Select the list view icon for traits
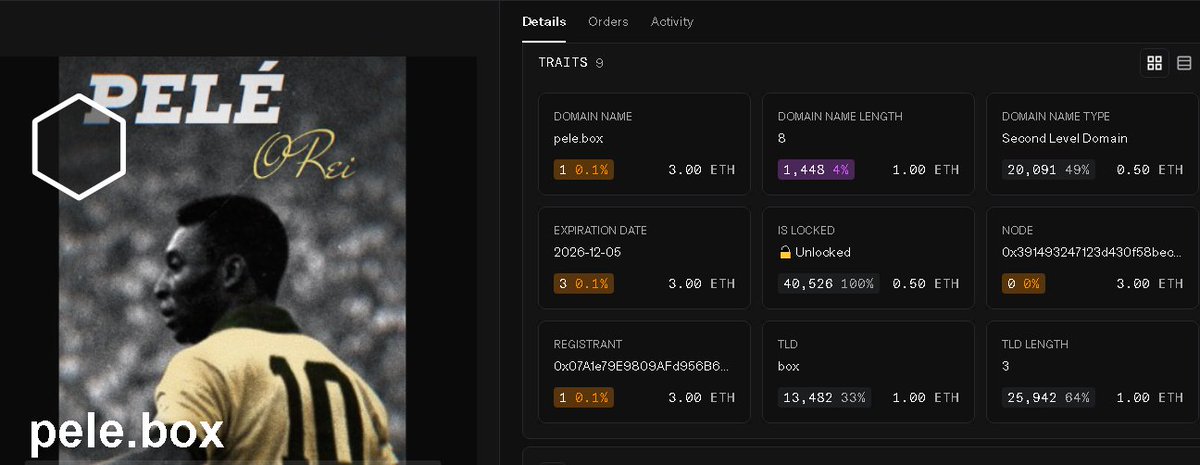This screenshot has height=465, width=1200. [x=1184, y=63]
